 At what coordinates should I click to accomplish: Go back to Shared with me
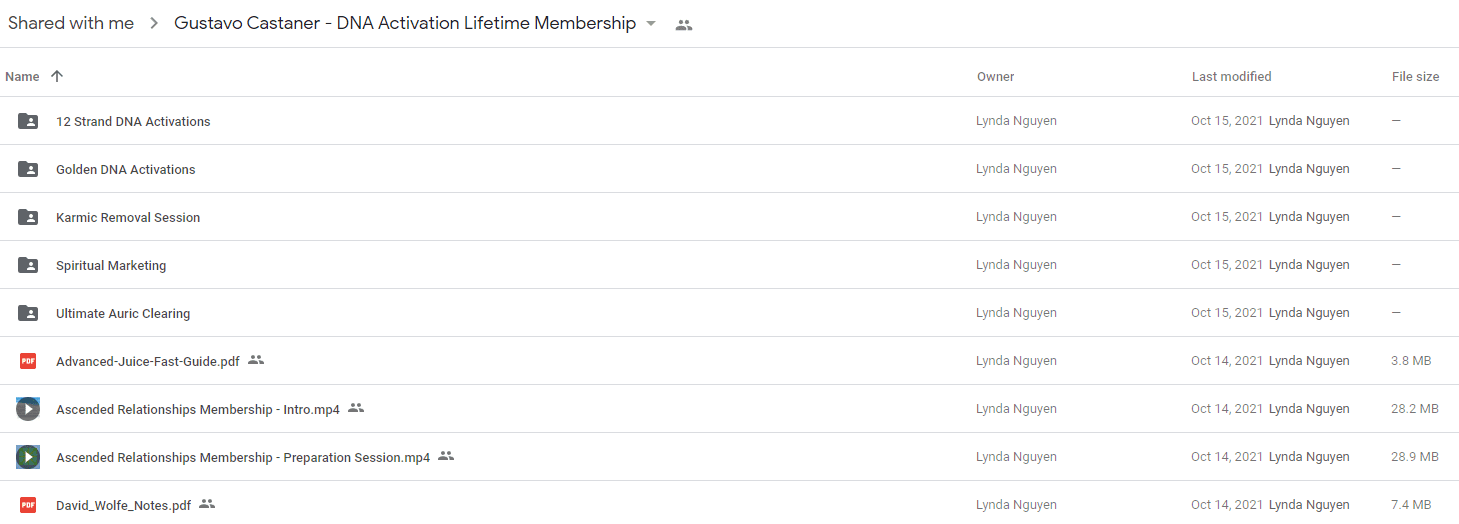71,24
